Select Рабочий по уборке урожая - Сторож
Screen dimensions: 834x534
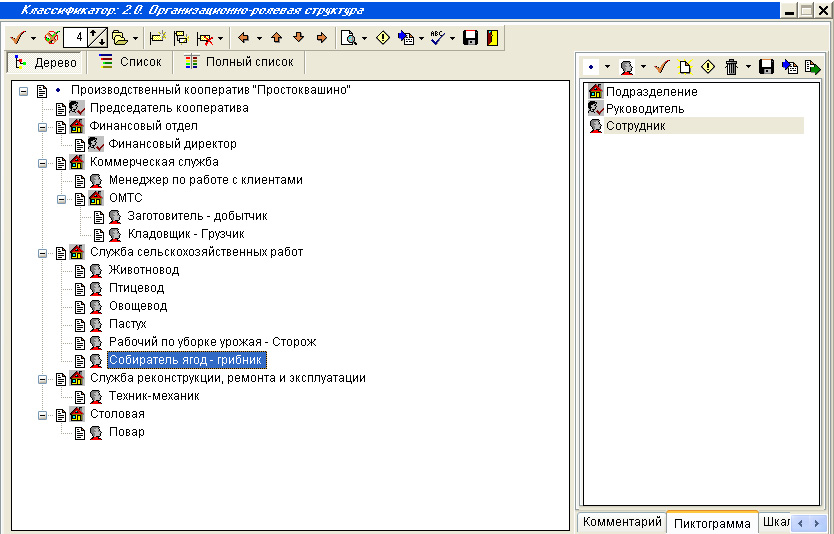coord(212,342)
